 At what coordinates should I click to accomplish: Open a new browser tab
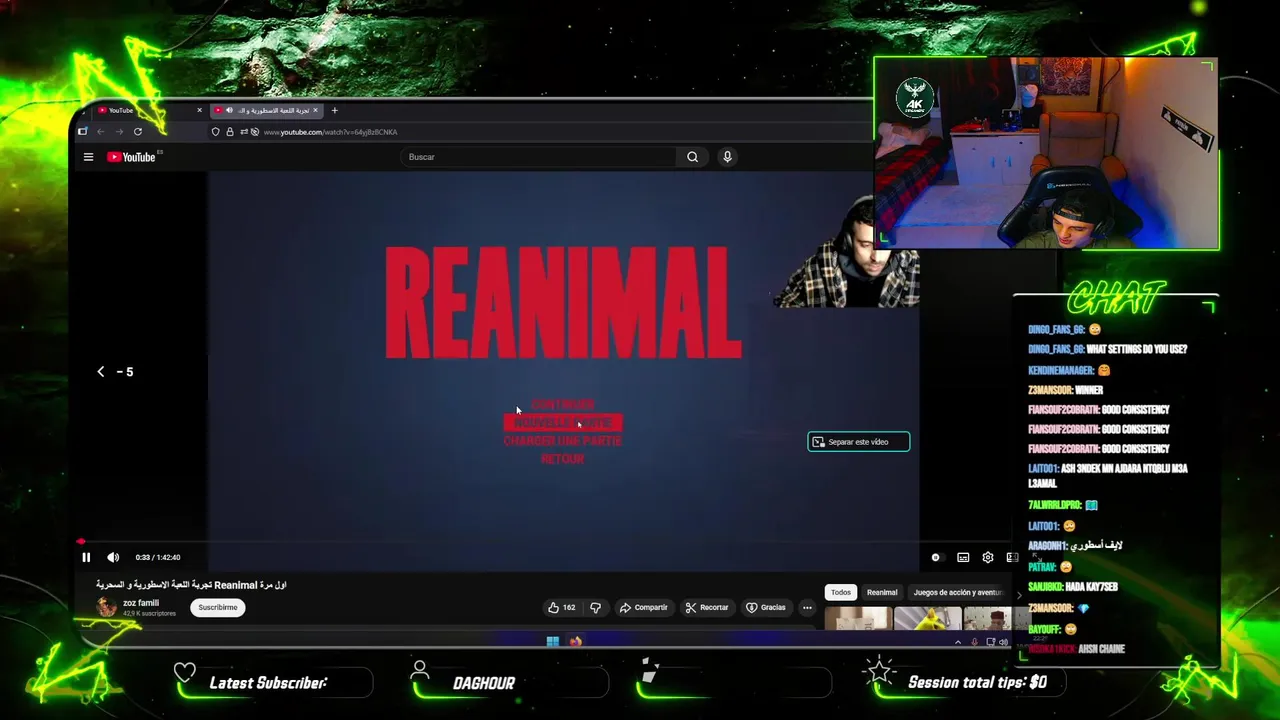pyautogui.click(x=334, y=110)
